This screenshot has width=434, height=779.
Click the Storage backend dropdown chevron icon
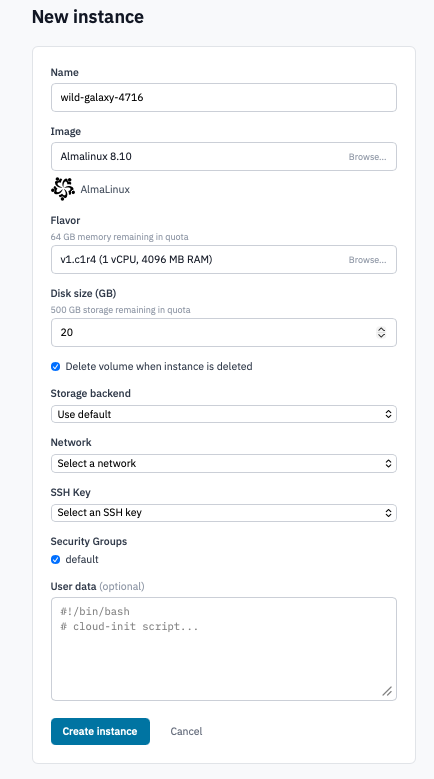(388, 414)
